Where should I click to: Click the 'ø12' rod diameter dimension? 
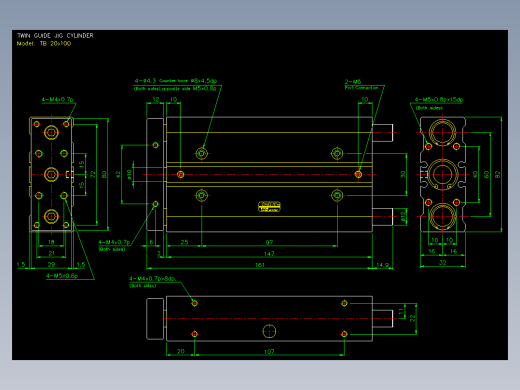click(x=403, y=217)
